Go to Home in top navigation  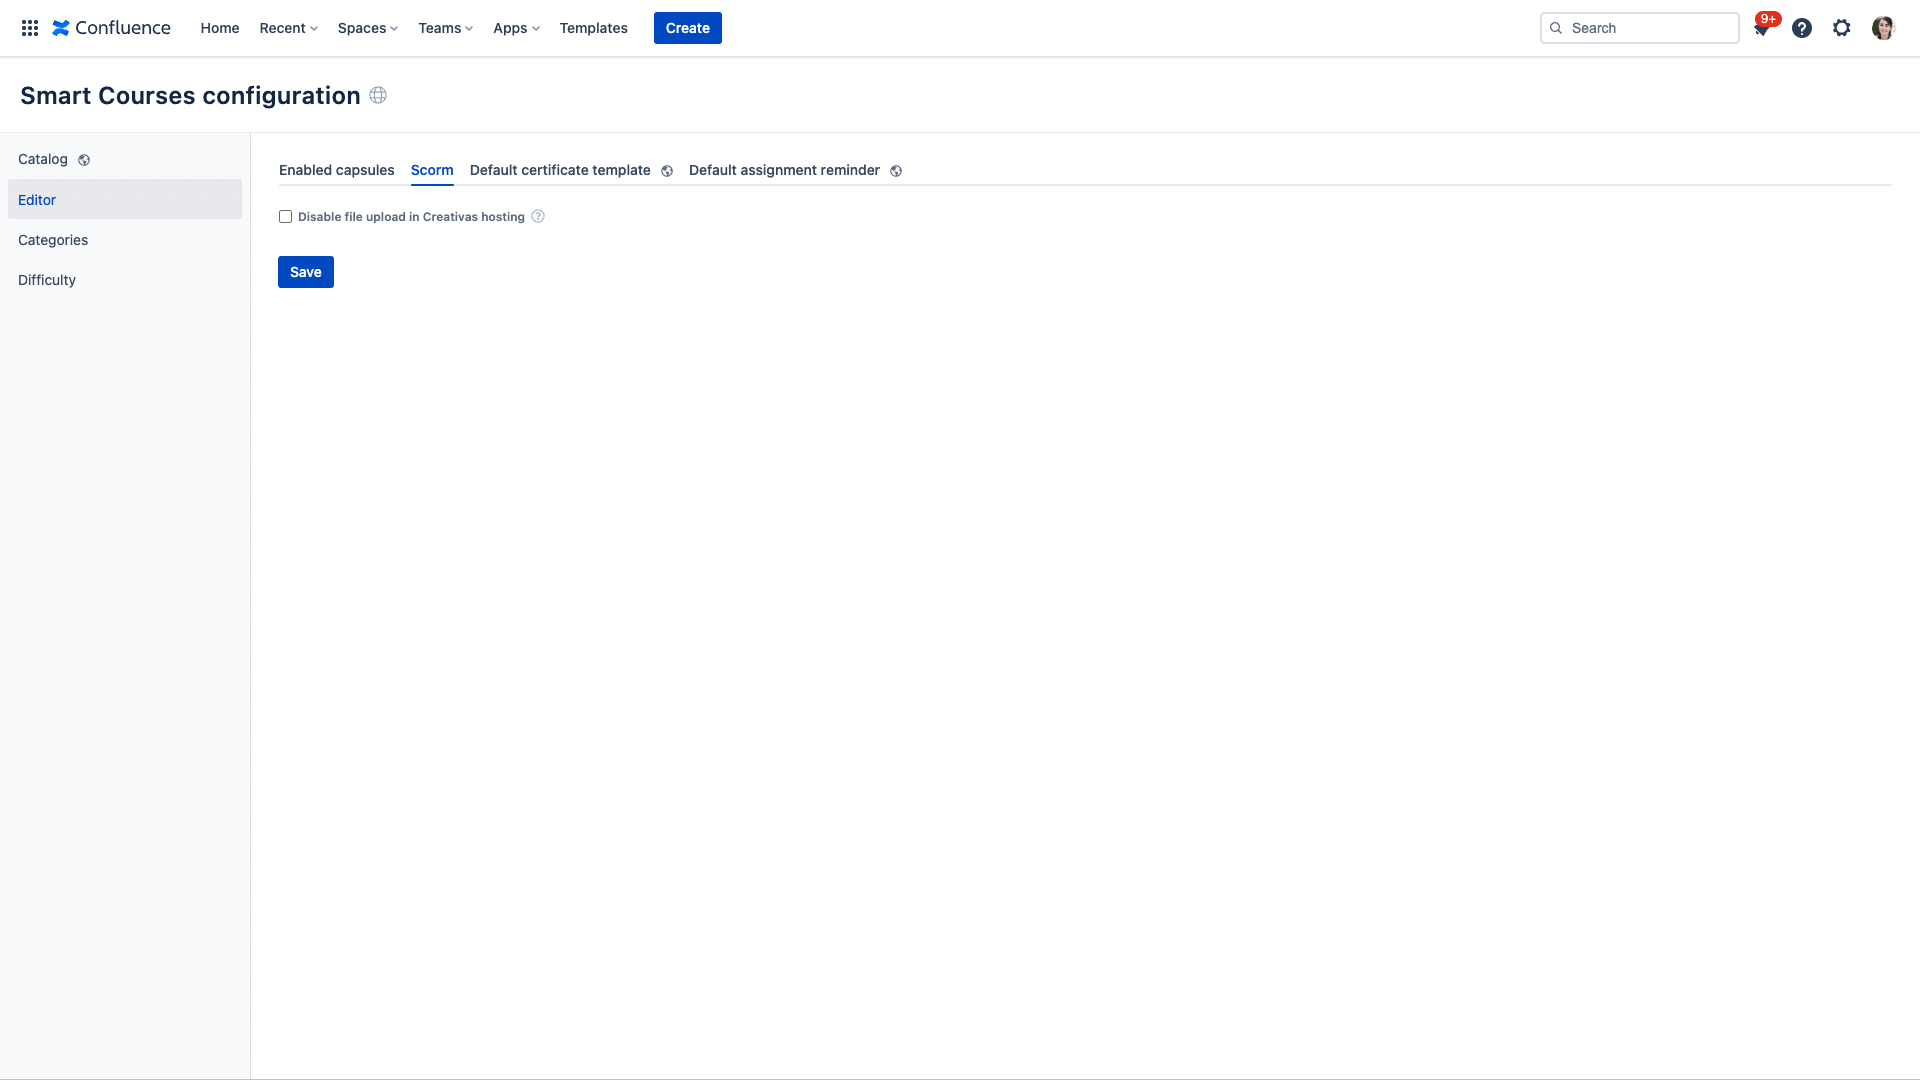(x=220, y=28)
